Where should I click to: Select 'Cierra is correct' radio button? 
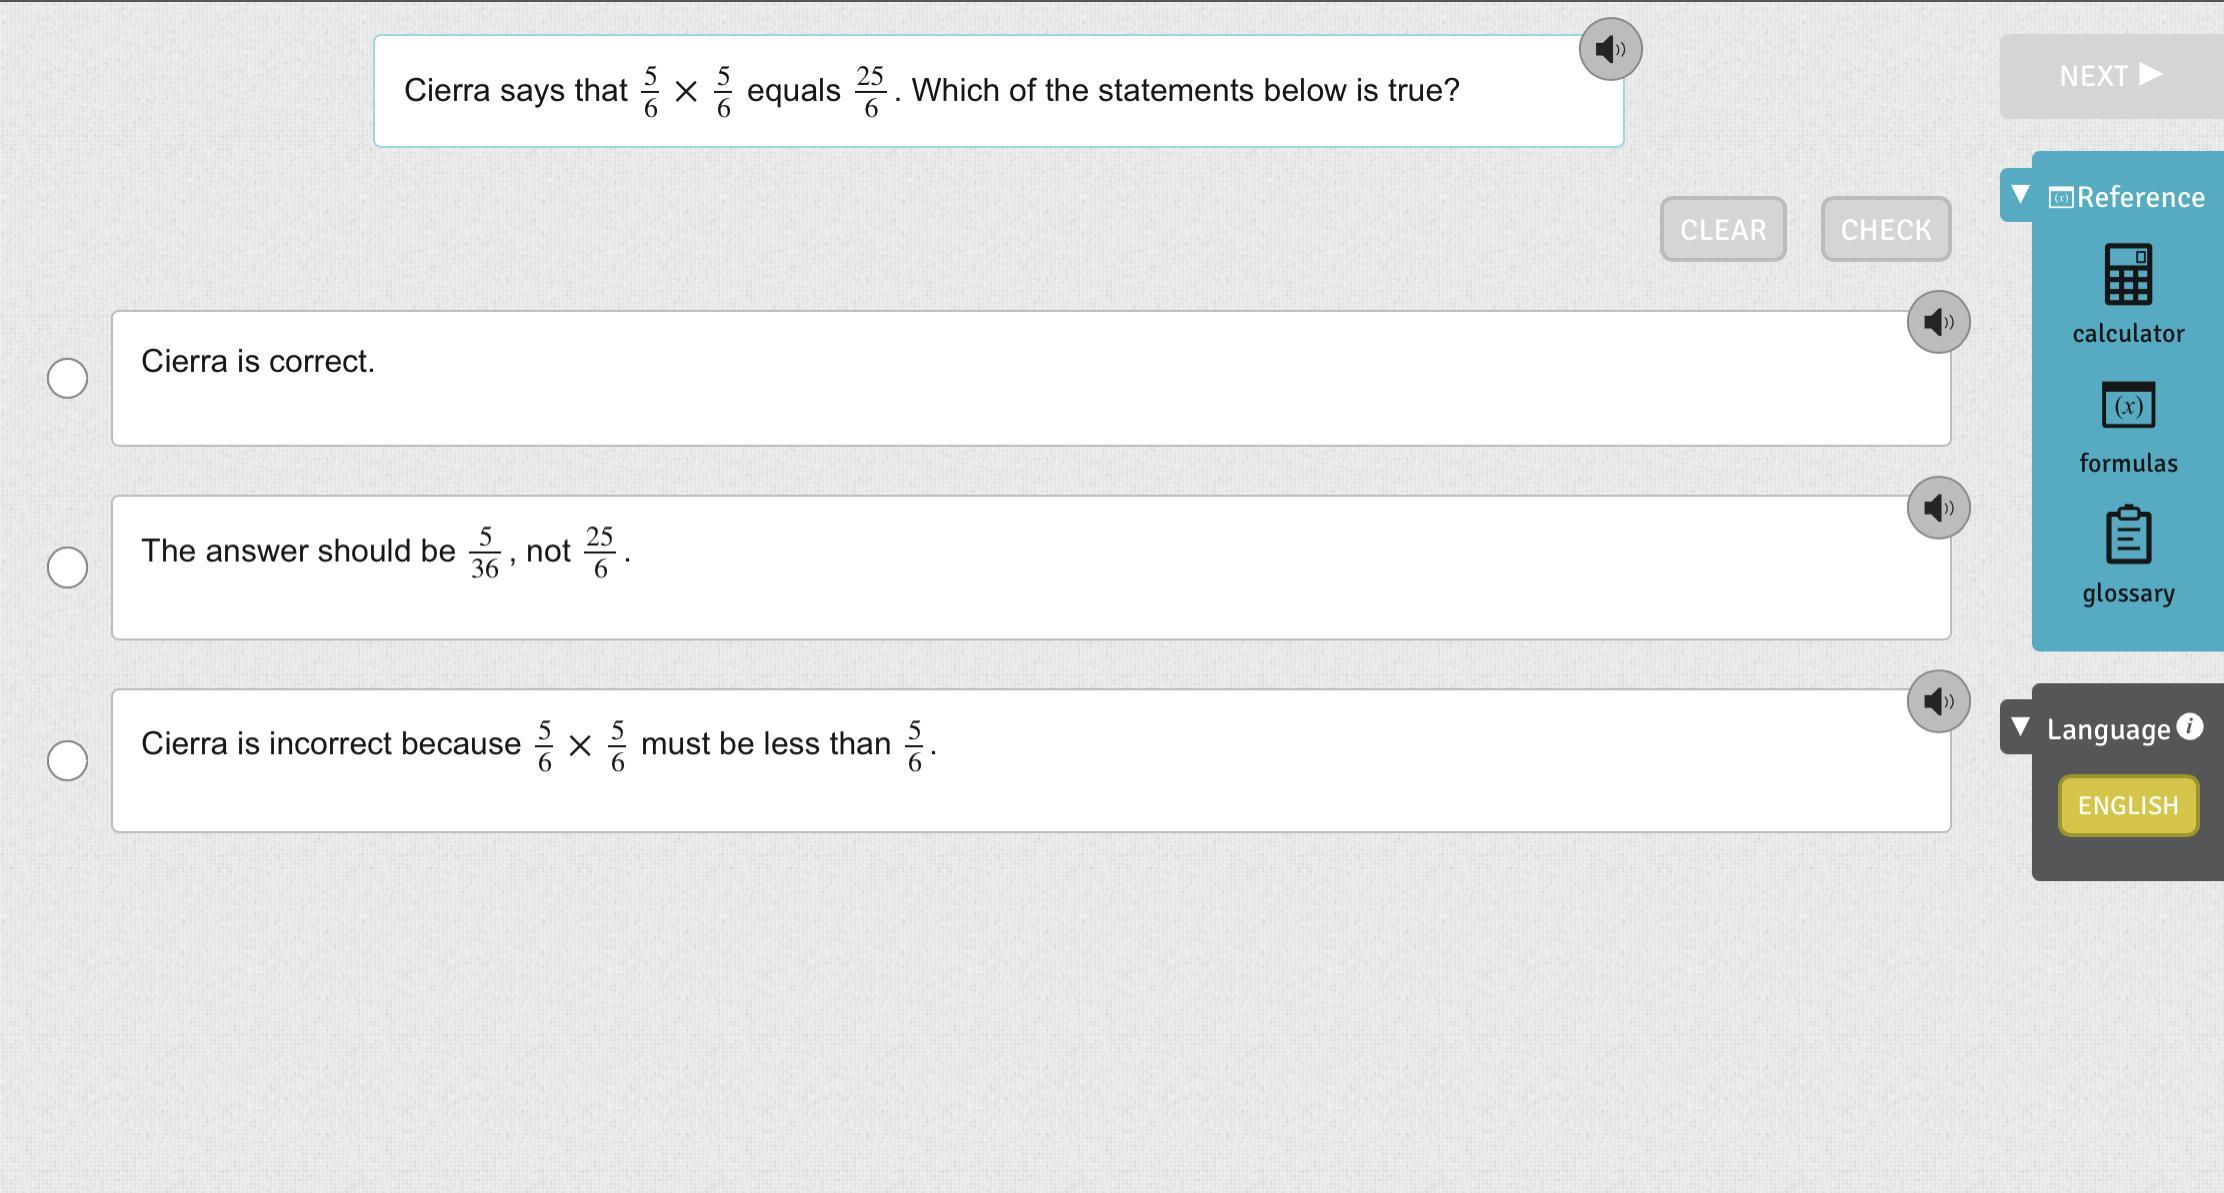(x=67, y=378)
